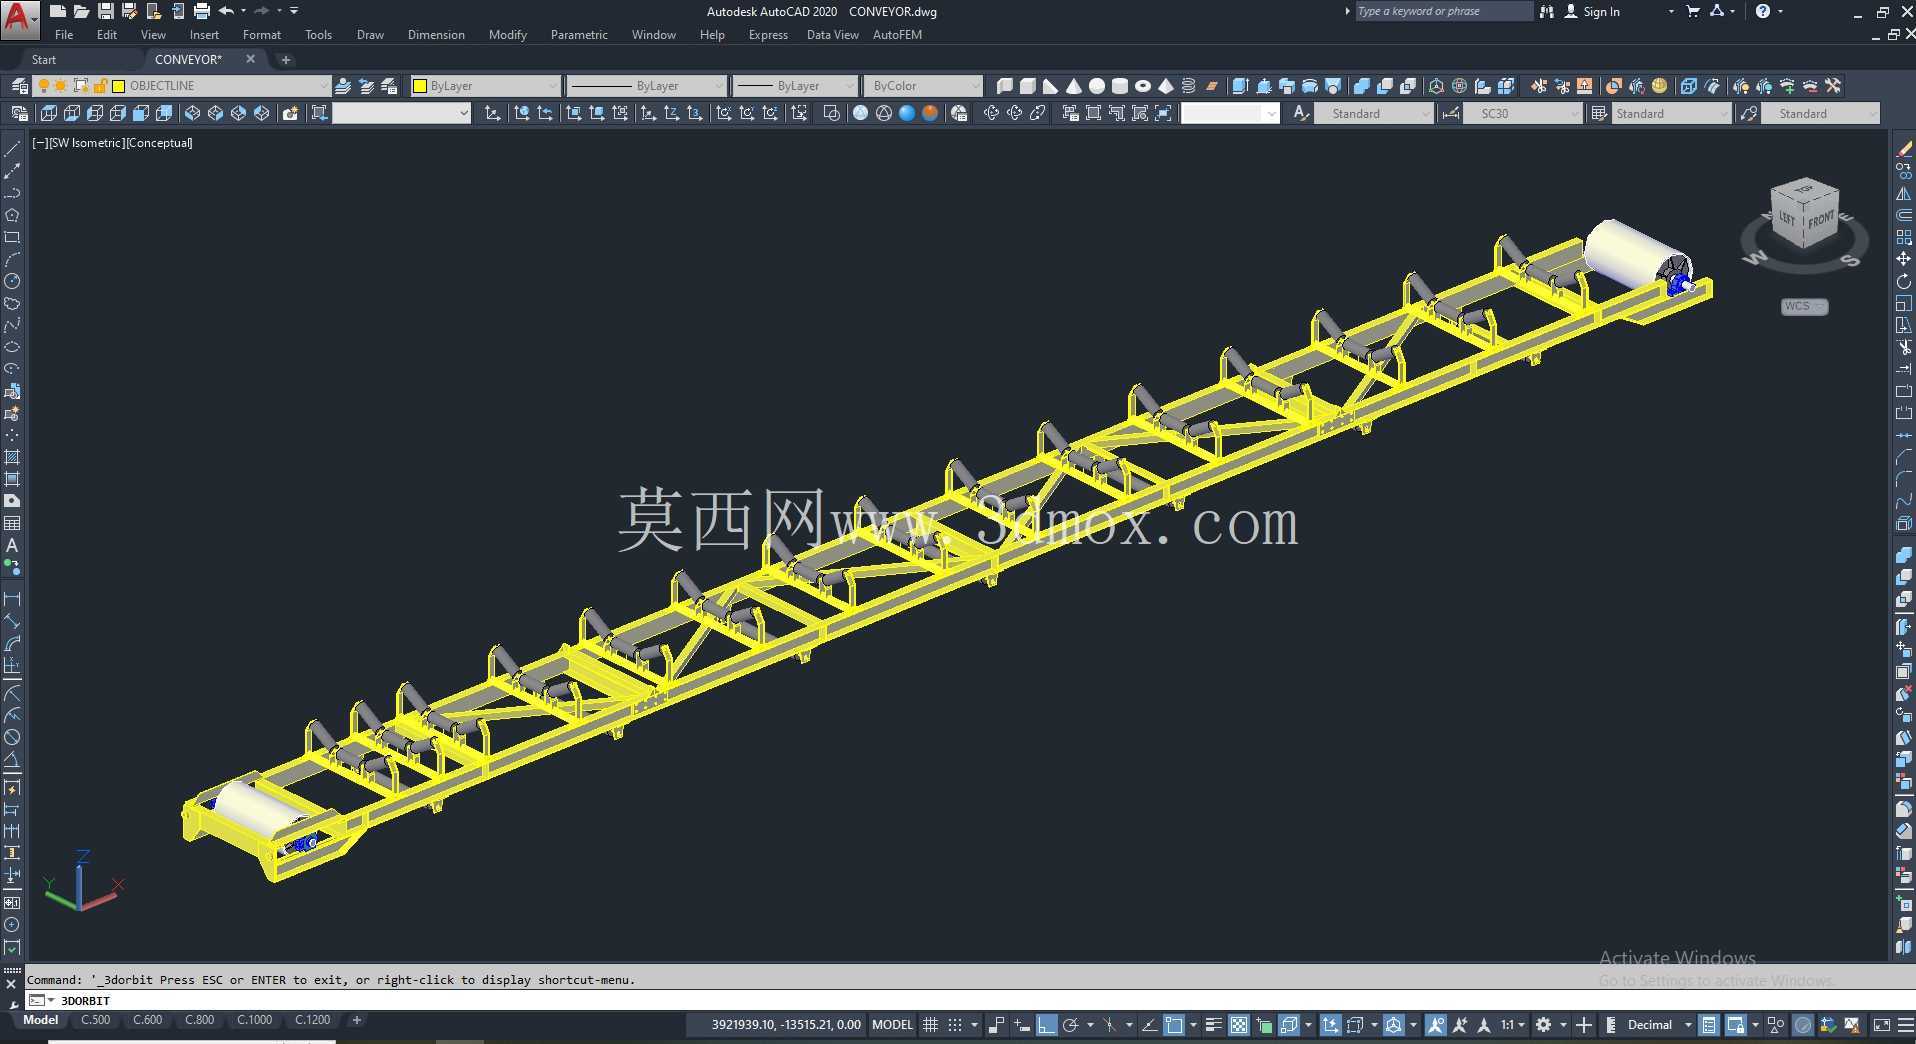This screenshot has height=1044, width=1916.
Task: Switch to 2D Wireframe visual style icon
Action: 831,113
